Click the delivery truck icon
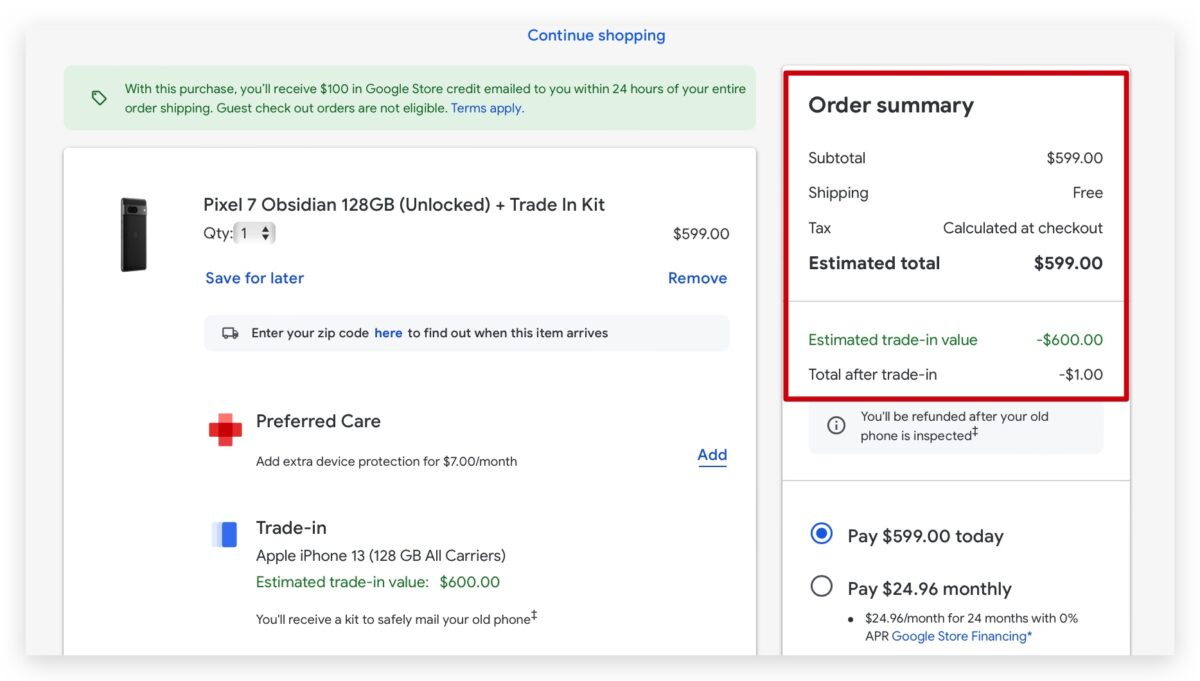The height and width of the screenshot is (681, 1200). click(x=230, y=333)
